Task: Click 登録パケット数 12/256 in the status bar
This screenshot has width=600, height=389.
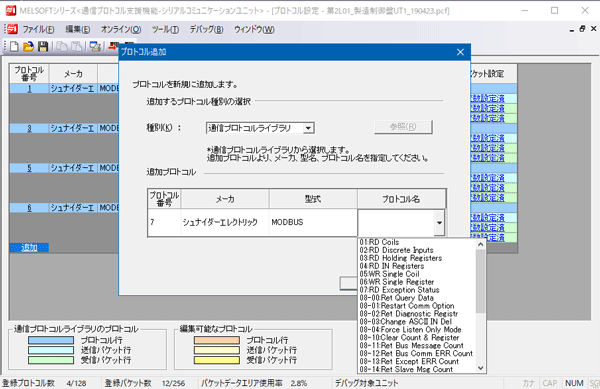Action: (145, 383)
